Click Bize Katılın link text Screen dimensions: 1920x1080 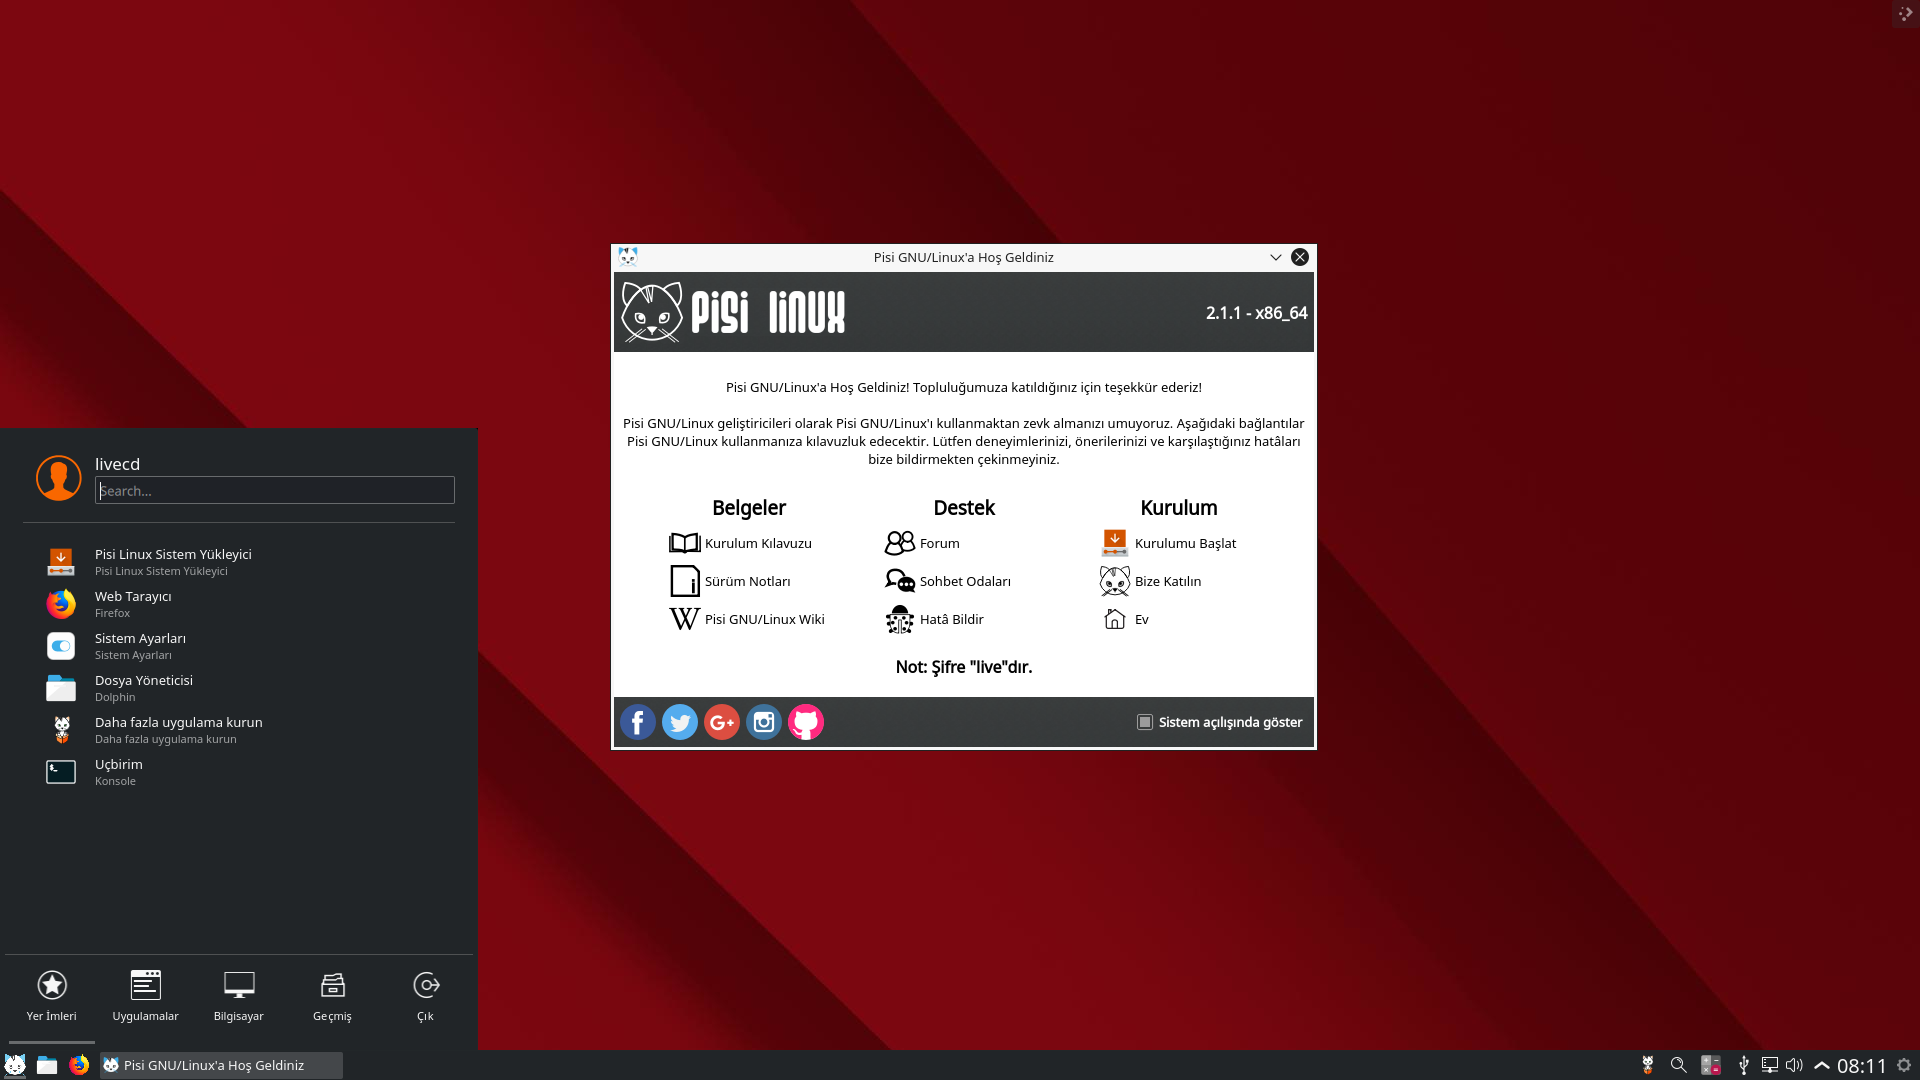click(1168, 581)
